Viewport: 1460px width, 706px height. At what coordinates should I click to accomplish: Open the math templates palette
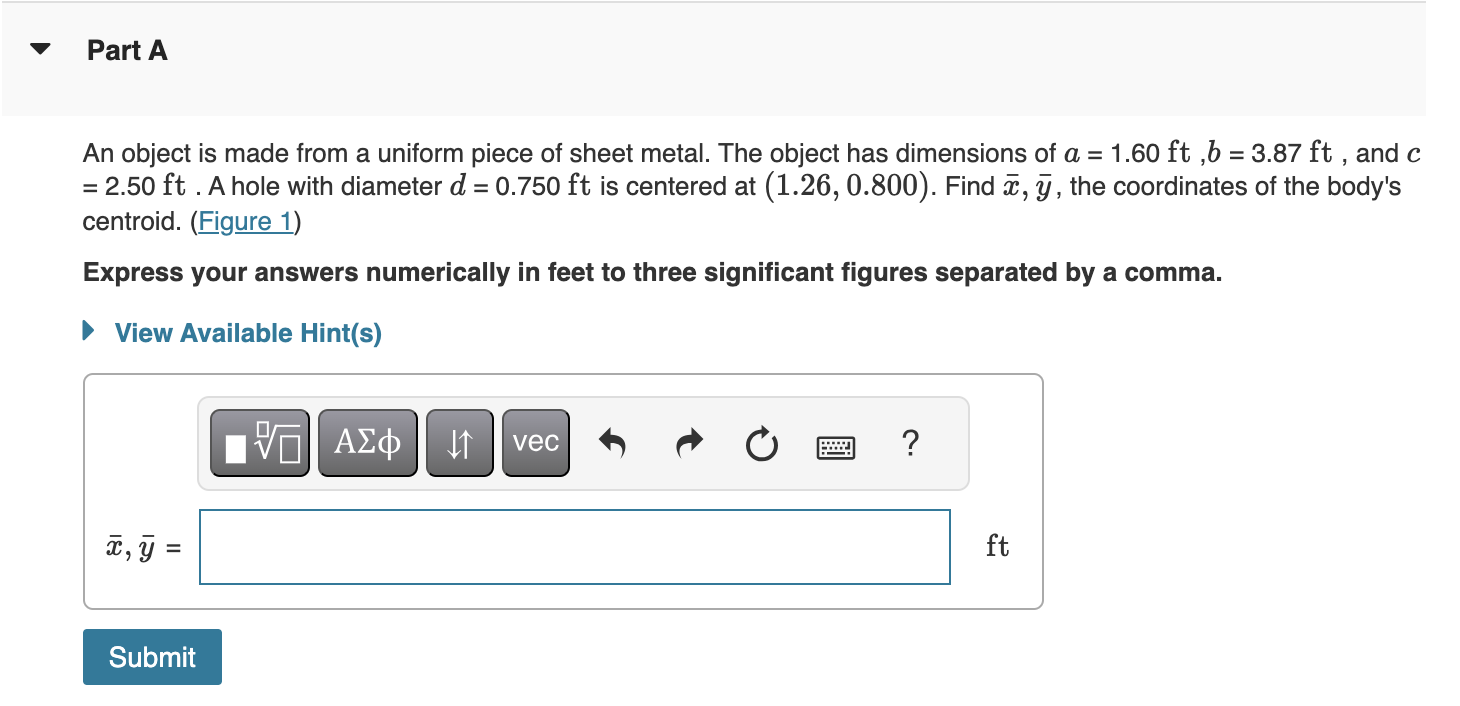[x=259, y=441]
